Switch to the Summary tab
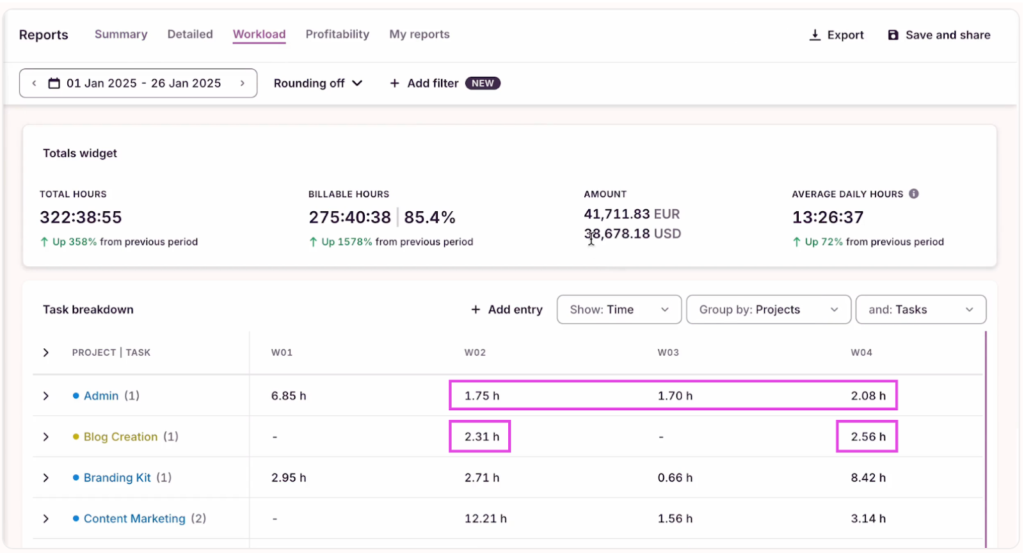This screenshot has width=1024, height=553. click(x=121, y=34)
